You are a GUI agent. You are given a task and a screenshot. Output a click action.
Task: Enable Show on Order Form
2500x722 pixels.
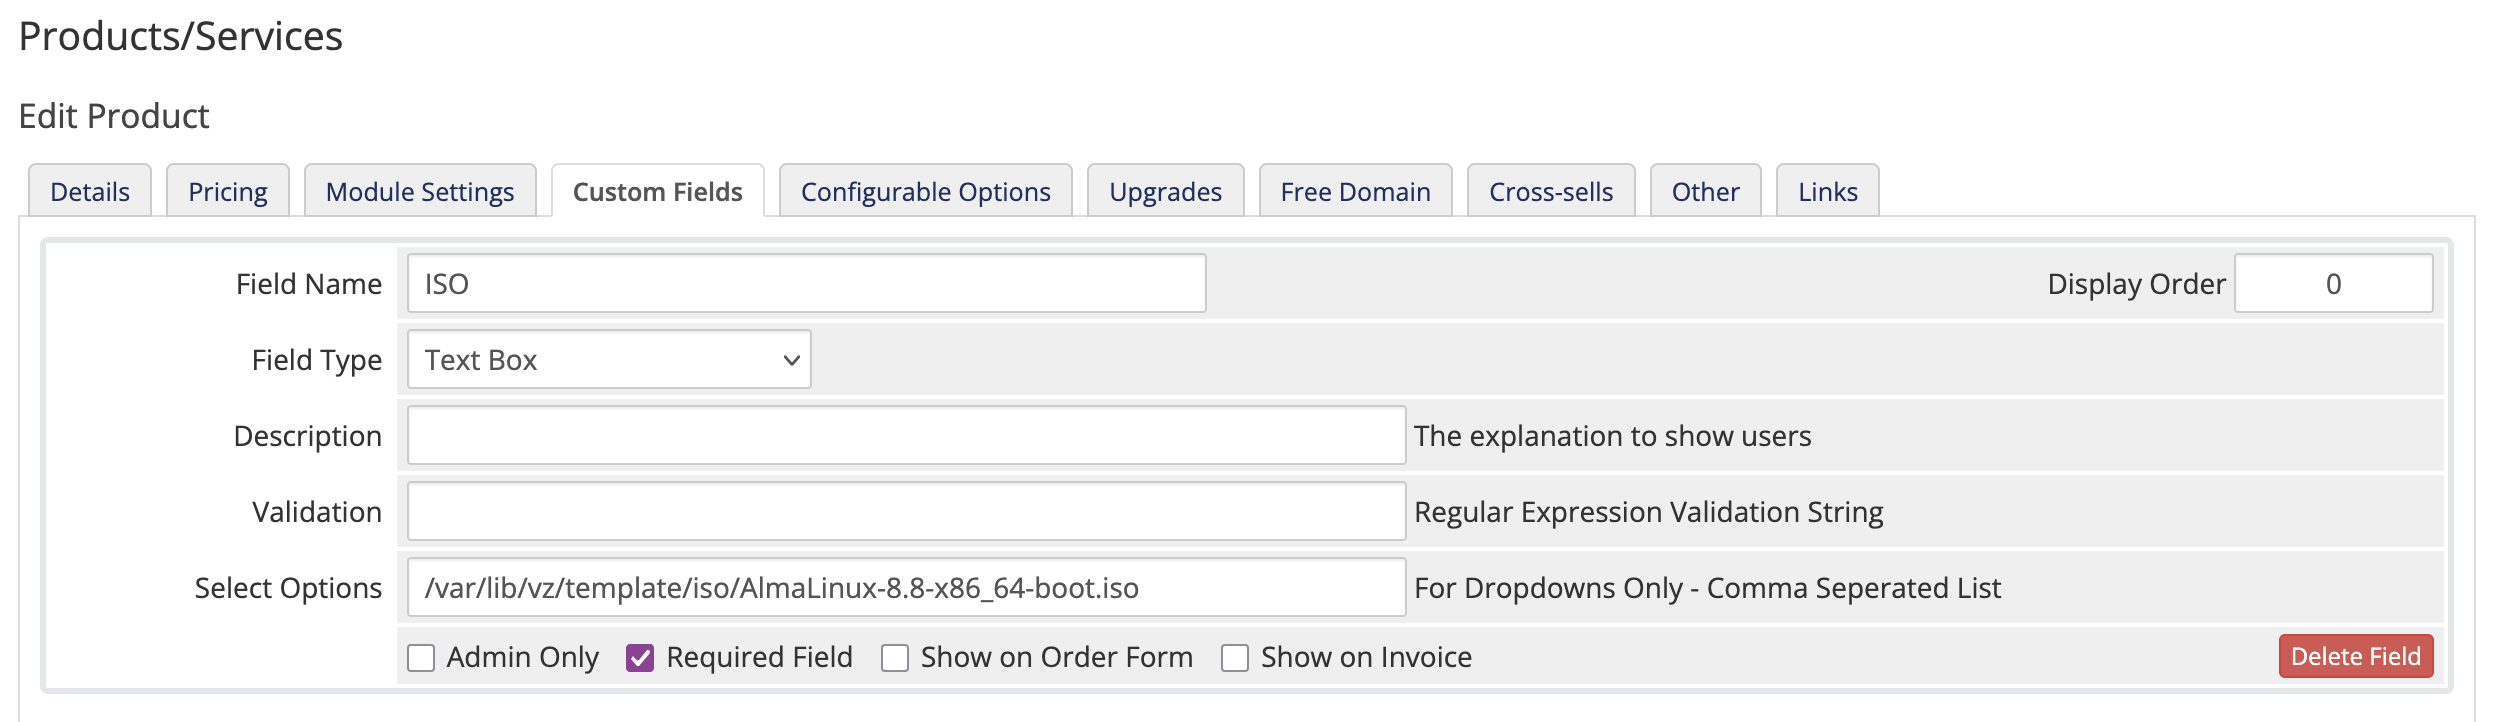point(895,657)
